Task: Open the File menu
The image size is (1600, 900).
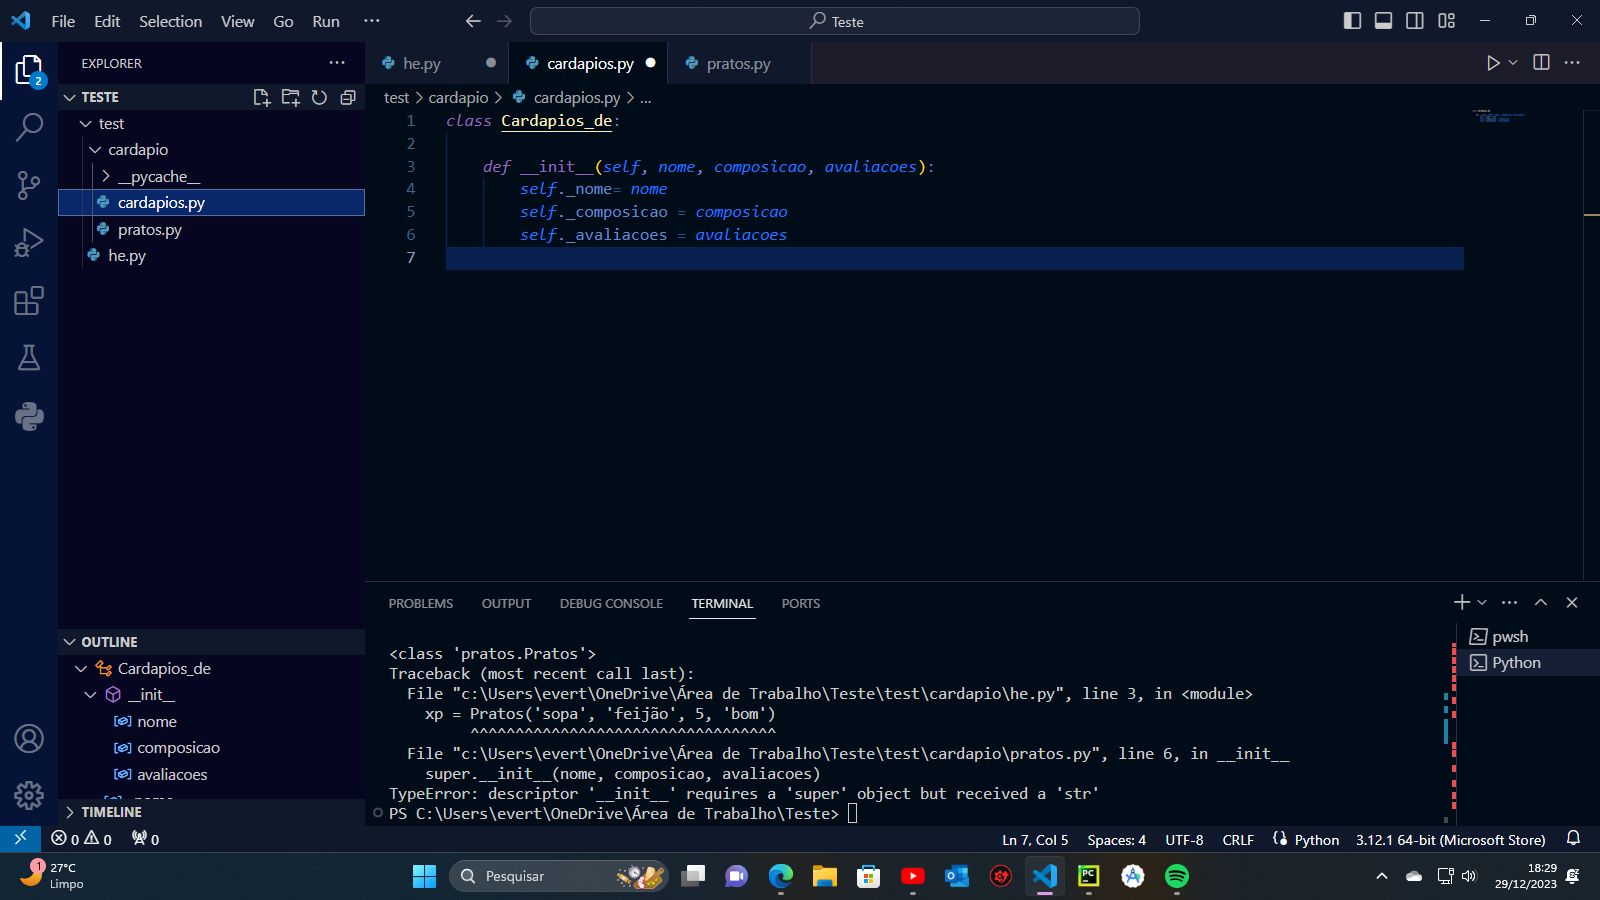Action: pyautogui.click(x=63, y=21)
